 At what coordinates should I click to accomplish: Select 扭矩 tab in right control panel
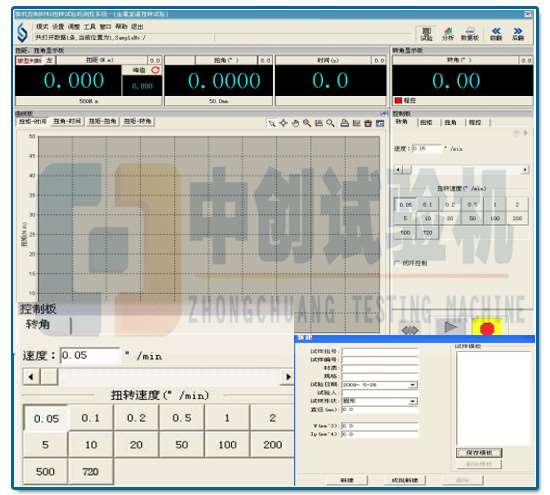[426, 122]
